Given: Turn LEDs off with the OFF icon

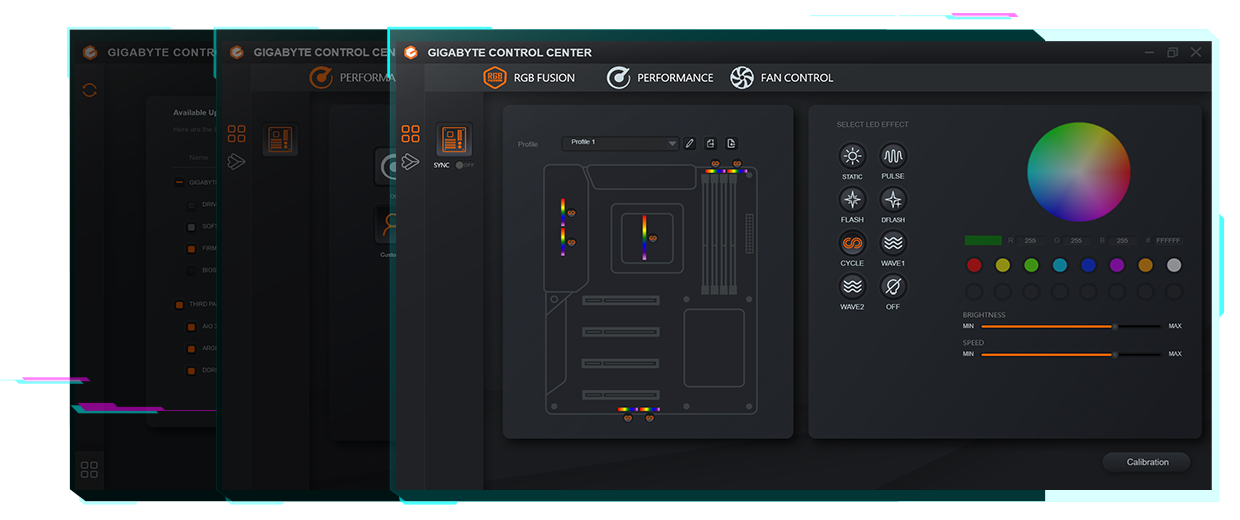Looking at the screenshot, I should [x=893, y=287].
